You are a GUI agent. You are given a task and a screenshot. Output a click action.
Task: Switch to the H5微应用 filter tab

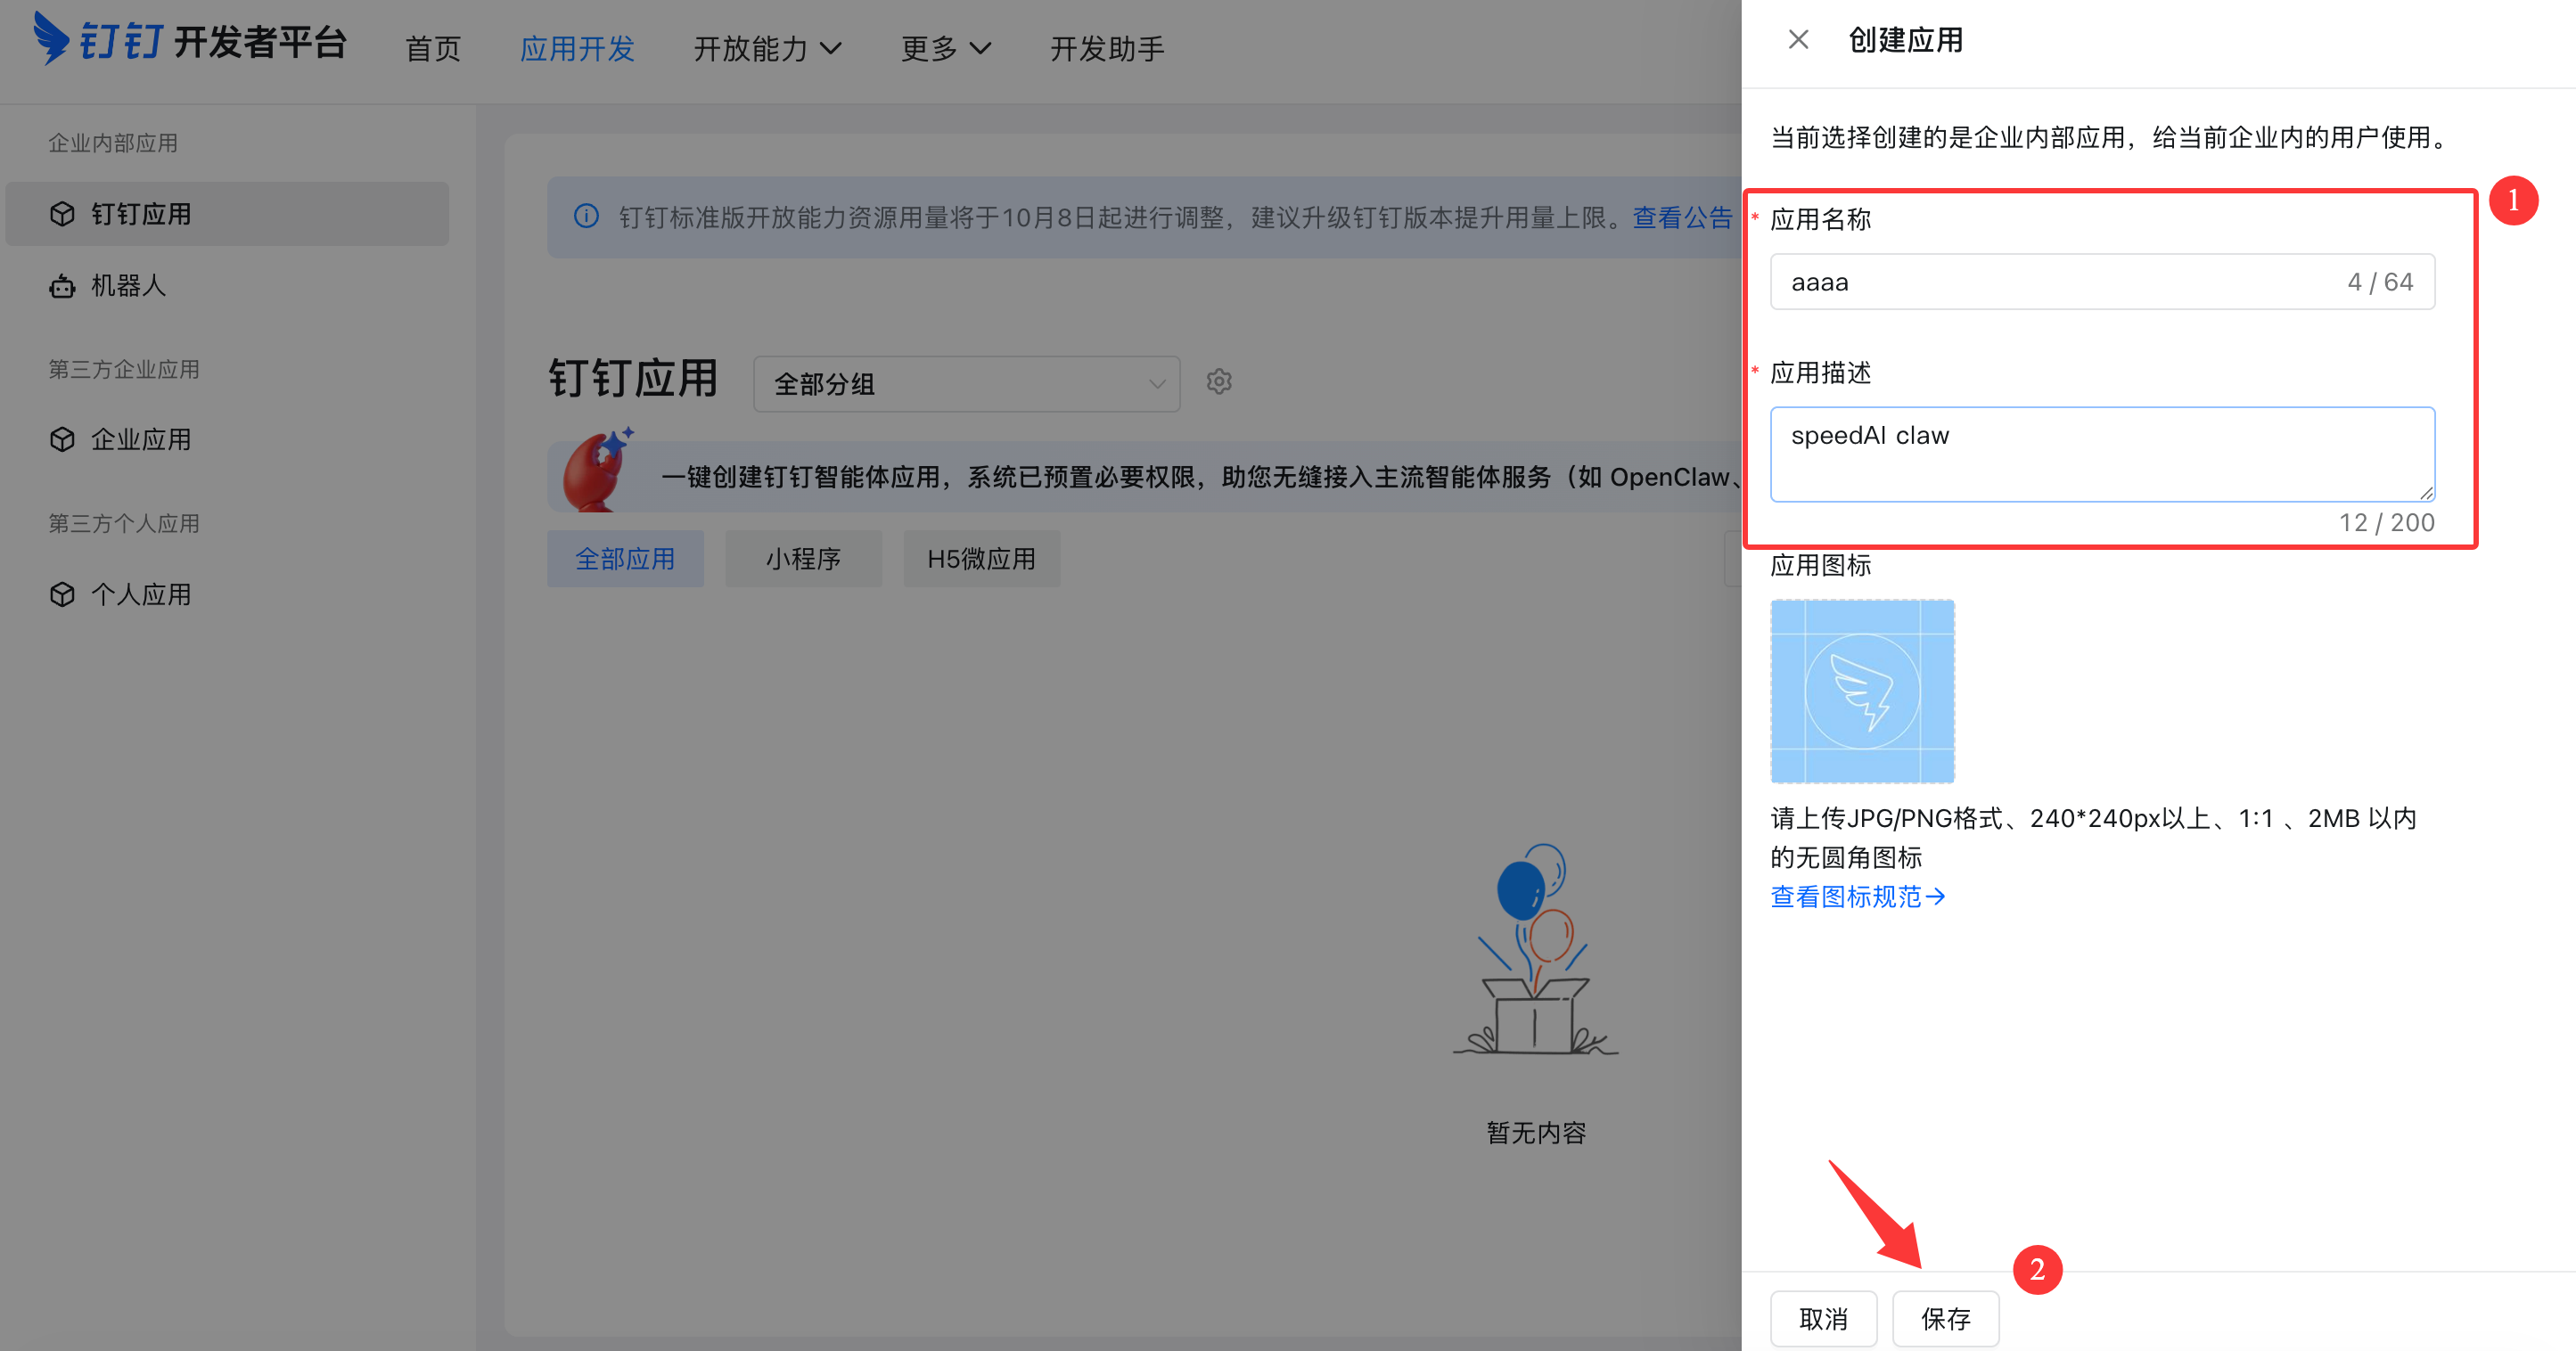click(x=981, y=559)
